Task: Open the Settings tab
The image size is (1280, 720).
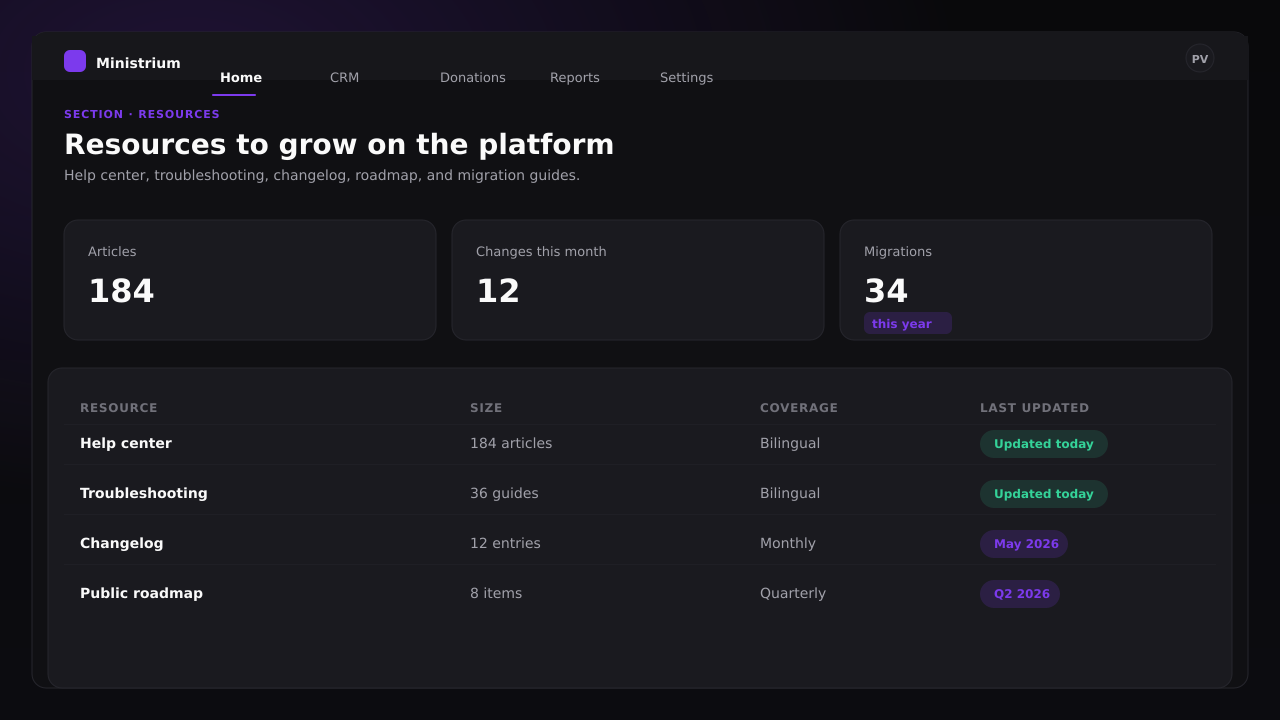Action: coord(686,78)
